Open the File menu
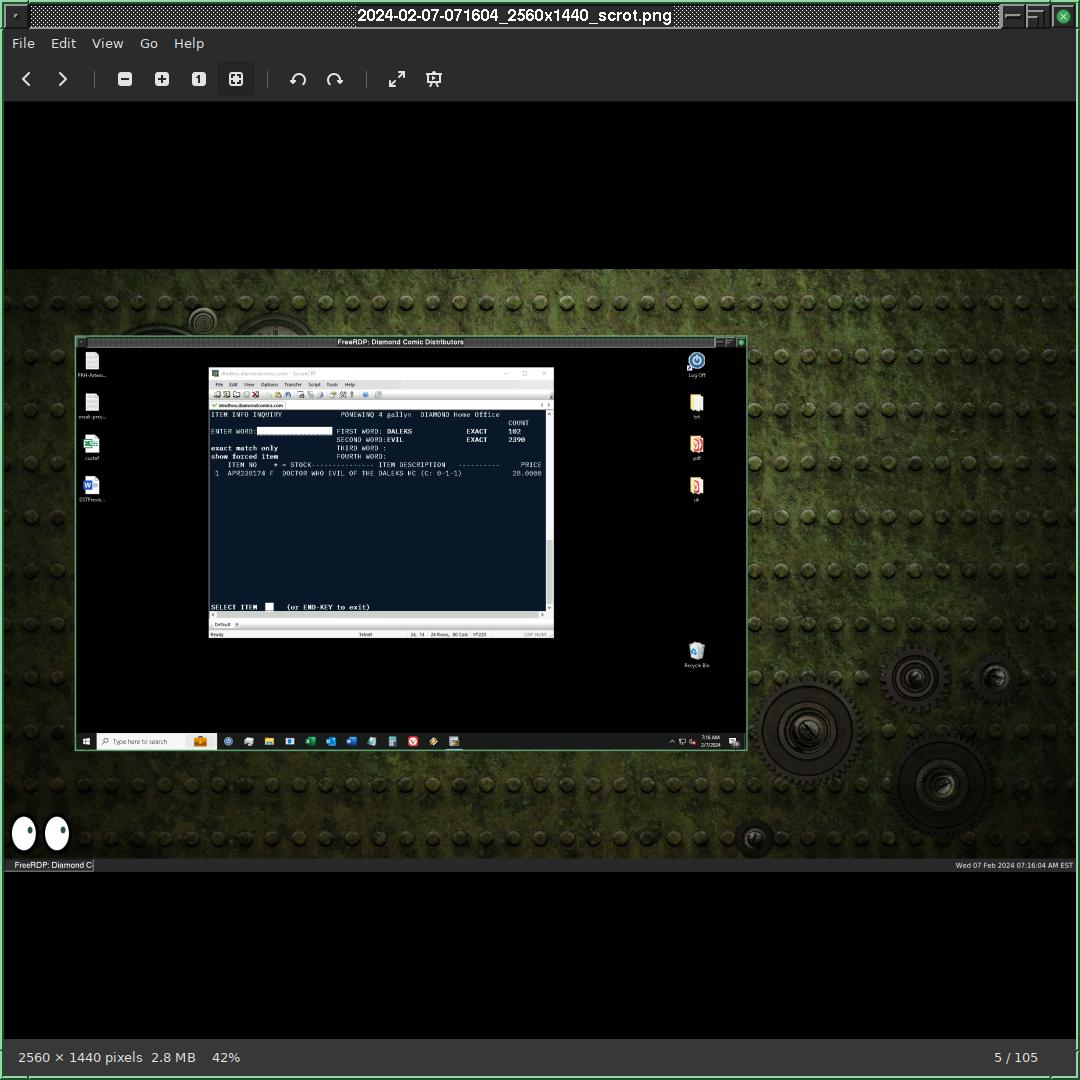 pos(23,43)
